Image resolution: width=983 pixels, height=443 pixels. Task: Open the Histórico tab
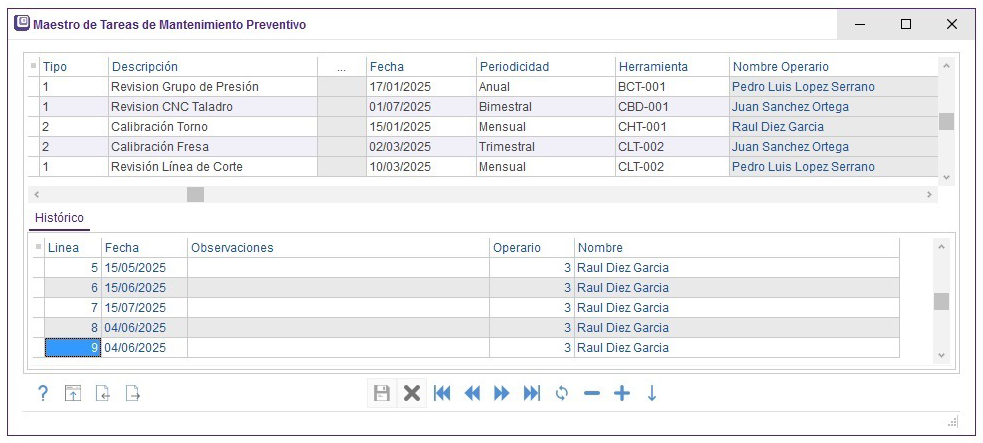tap(59, 217)
